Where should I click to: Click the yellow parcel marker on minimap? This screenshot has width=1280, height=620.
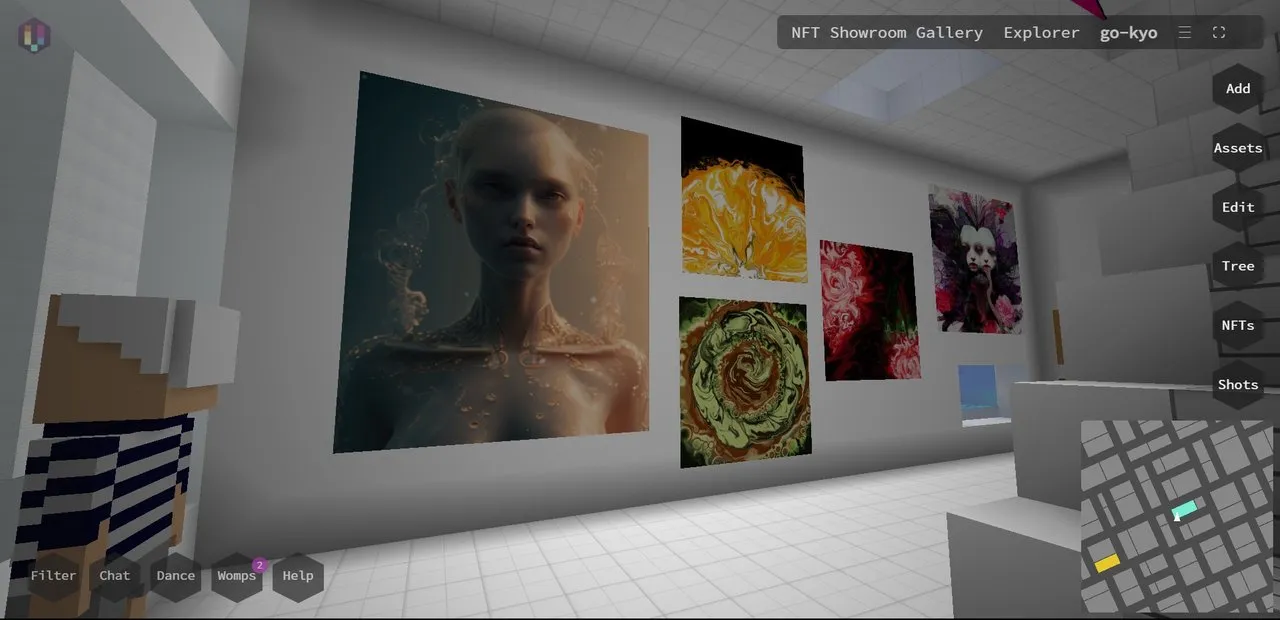tap(1107, 563)
